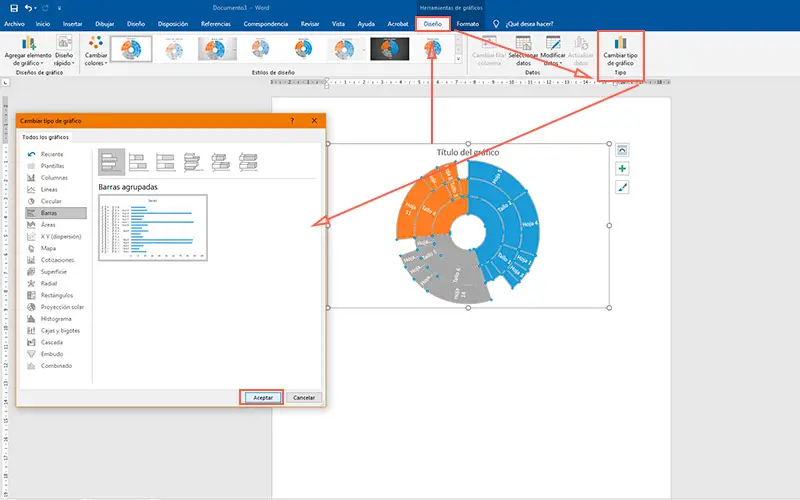The image size is (800, 500).
Task: Click the Aceptar button
Action: pyautogui.click(x=263, y=397)
